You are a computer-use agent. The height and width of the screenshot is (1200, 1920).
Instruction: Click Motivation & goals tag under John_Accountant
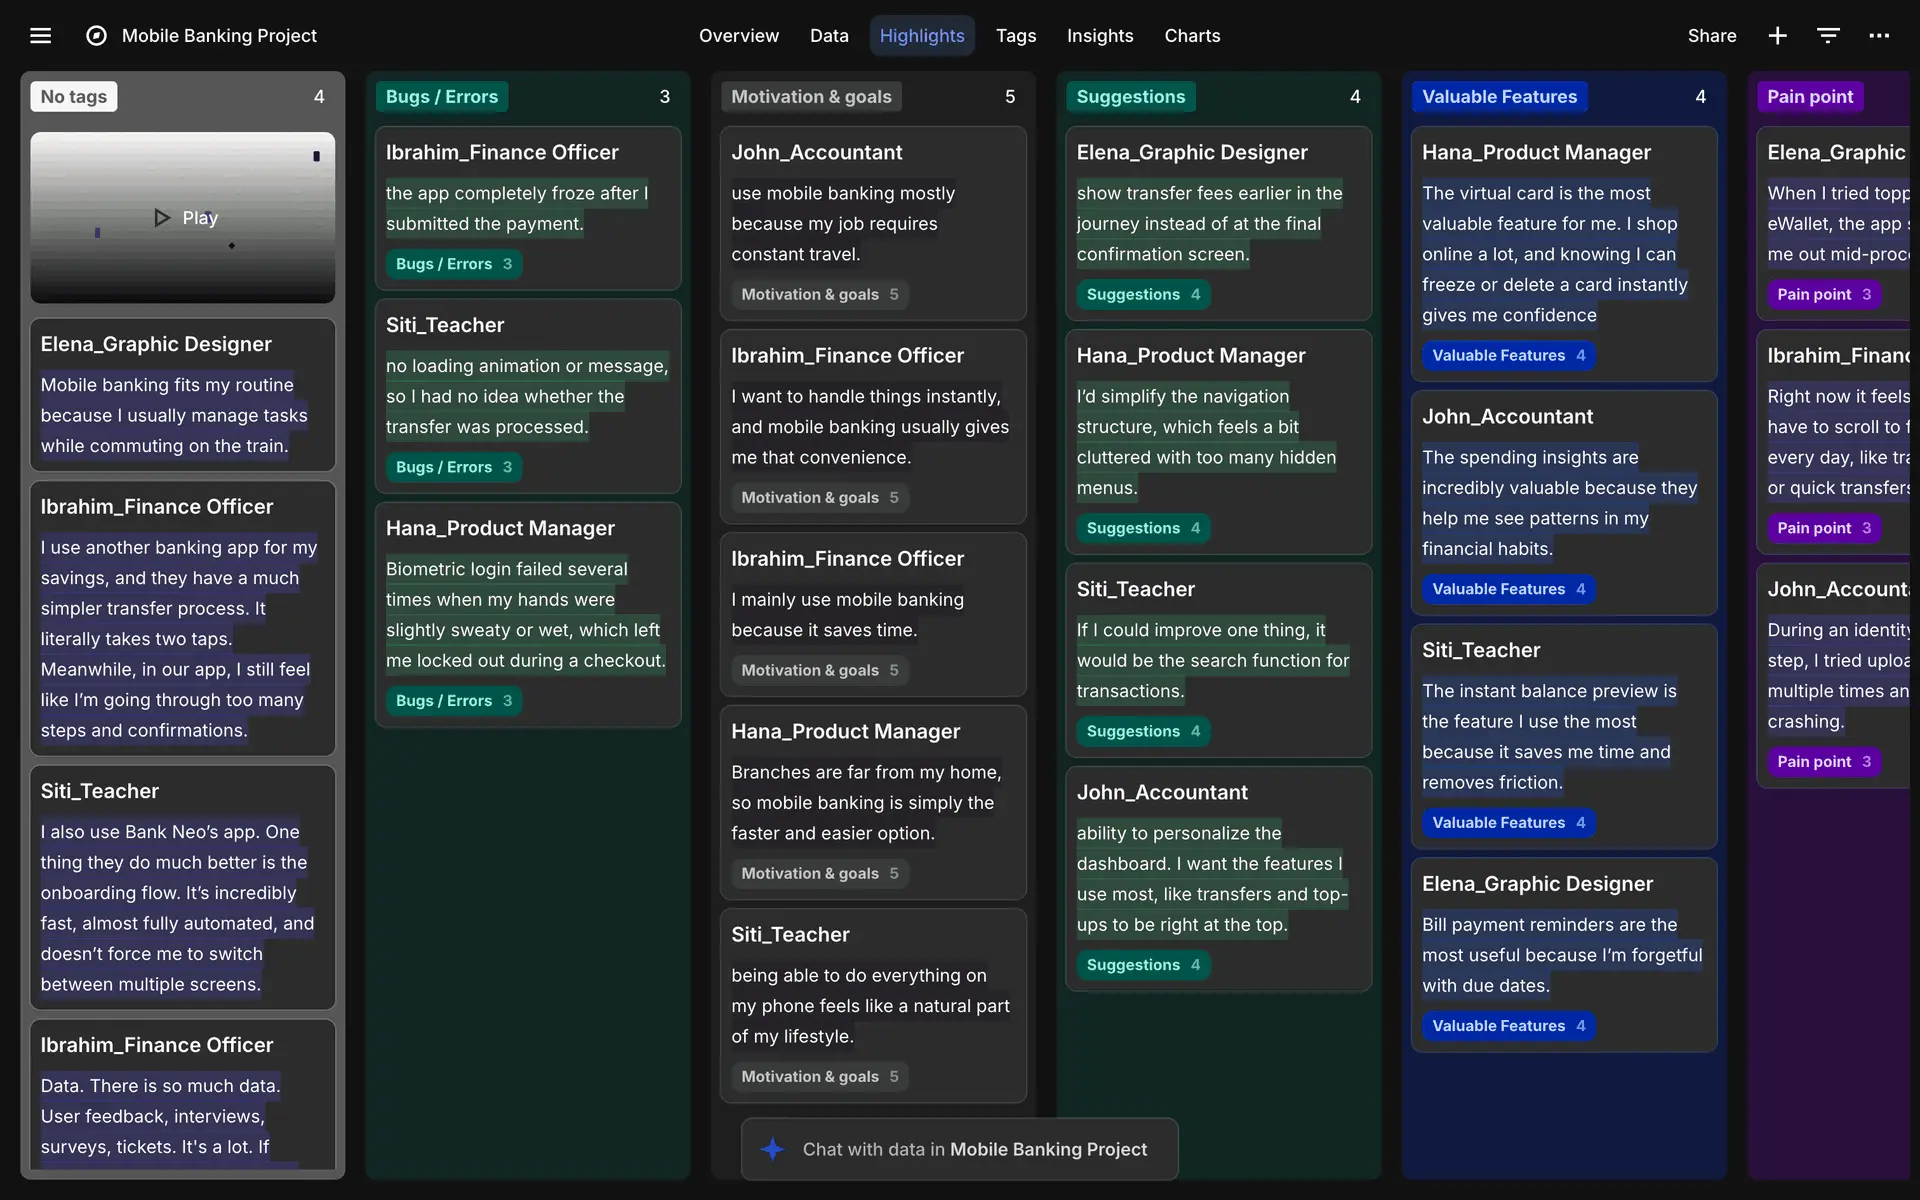tap(819, 294)
